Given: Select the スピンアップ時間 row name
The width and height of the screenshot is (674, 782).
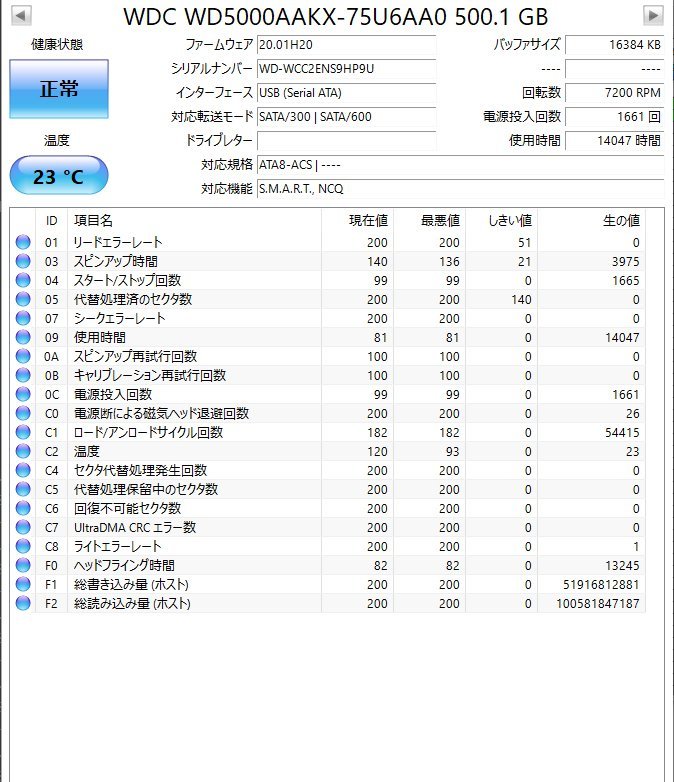Looking at the screenshot, I should pos(116,261).
